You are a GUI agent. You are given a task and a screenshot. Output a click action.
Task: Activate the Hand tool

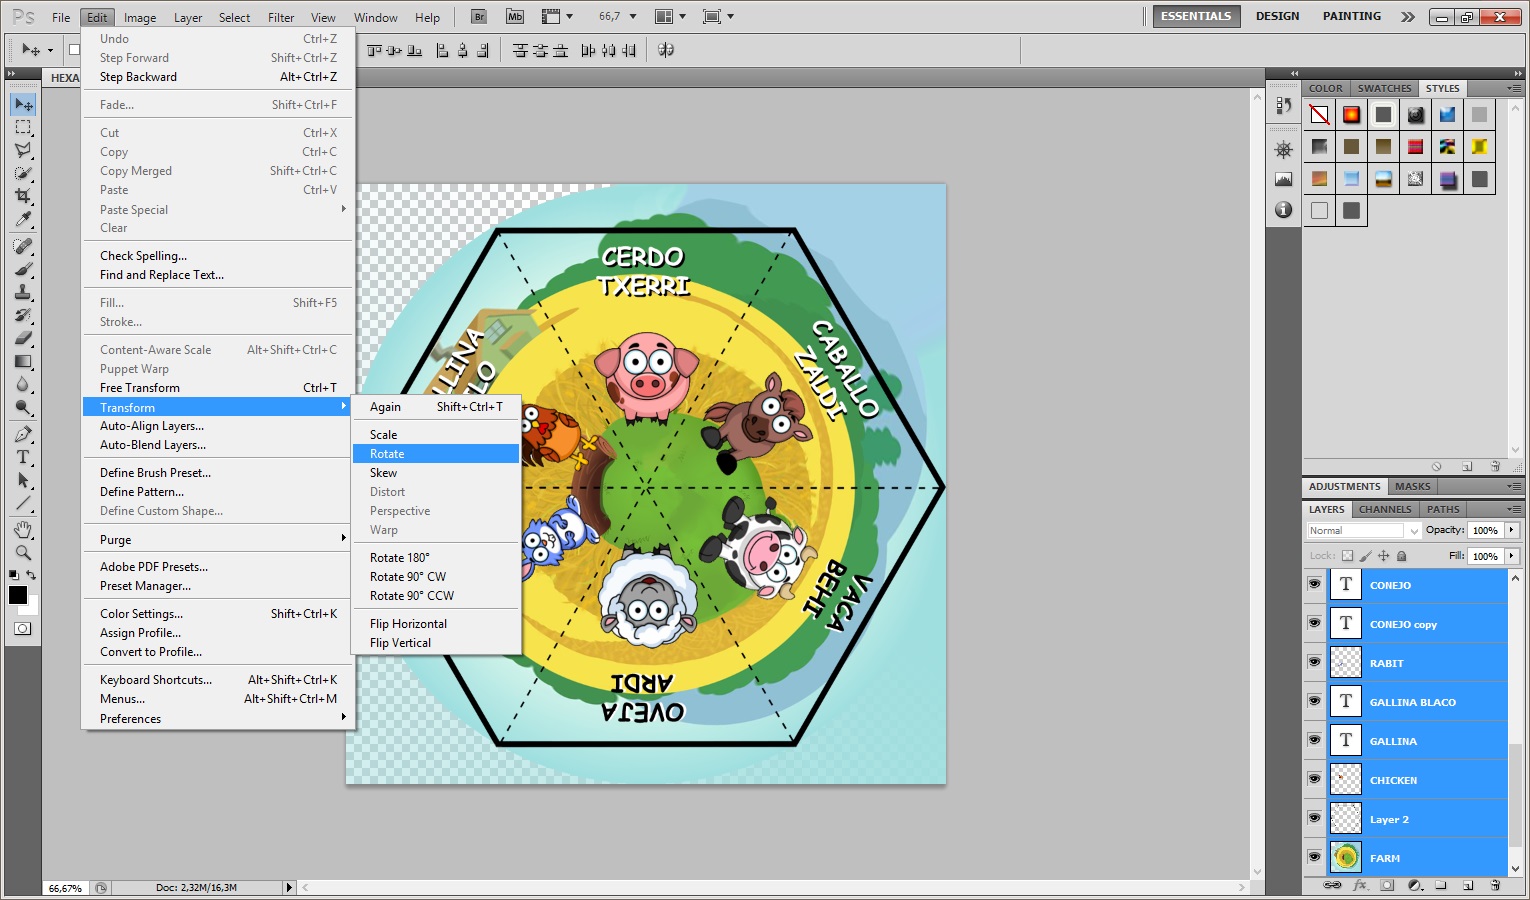(23, 529)
